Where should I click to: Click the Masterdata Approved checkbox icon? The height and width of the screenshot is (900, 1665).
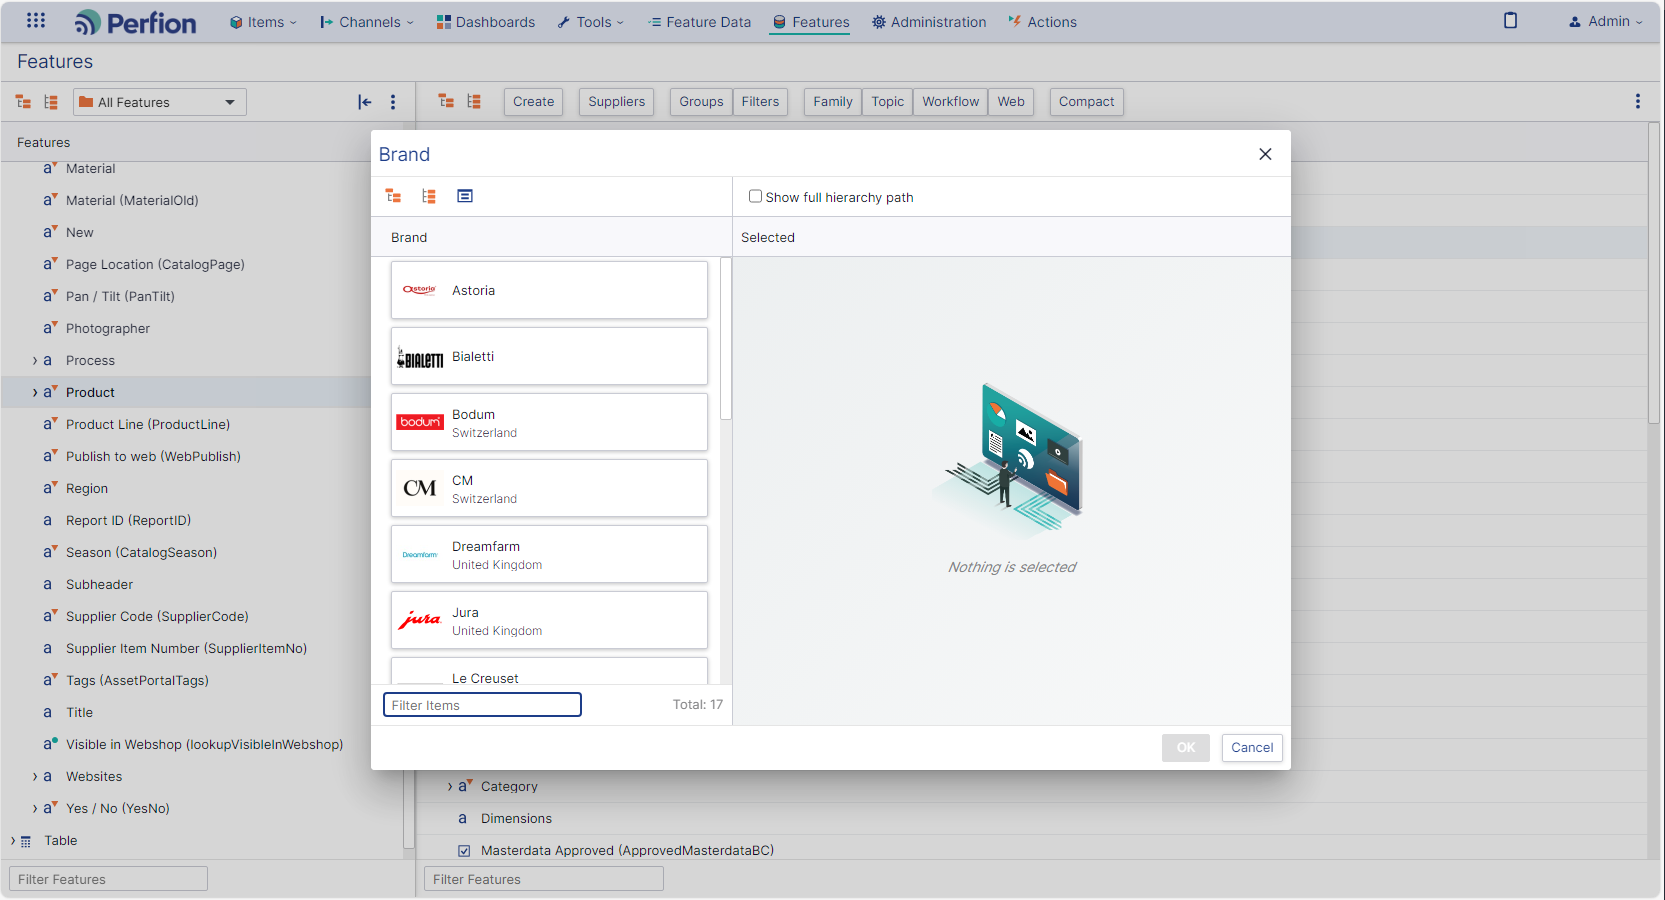tap(464, 851)
